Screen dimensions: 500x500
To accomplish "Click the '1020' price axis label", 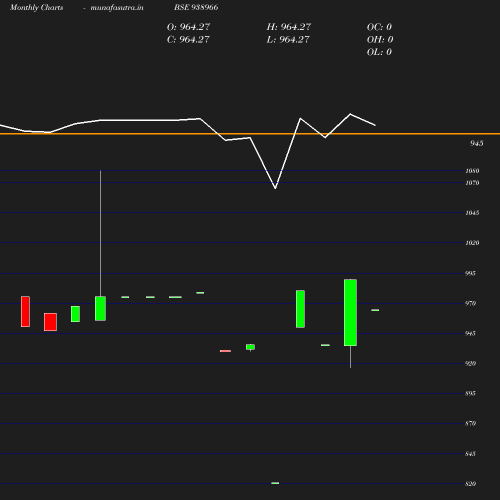I will (472, 243).
